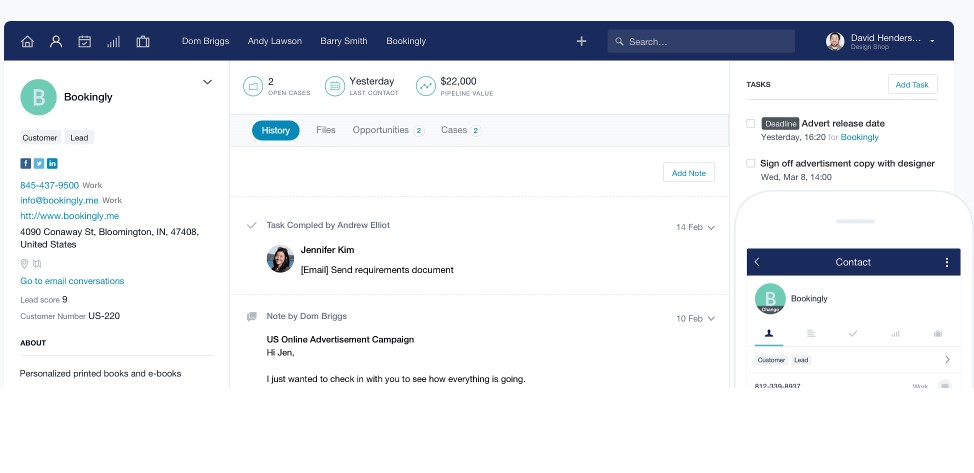Open Bookingly item in top navigation
This screenshot has height=473, width=974.
click(406, 41)
